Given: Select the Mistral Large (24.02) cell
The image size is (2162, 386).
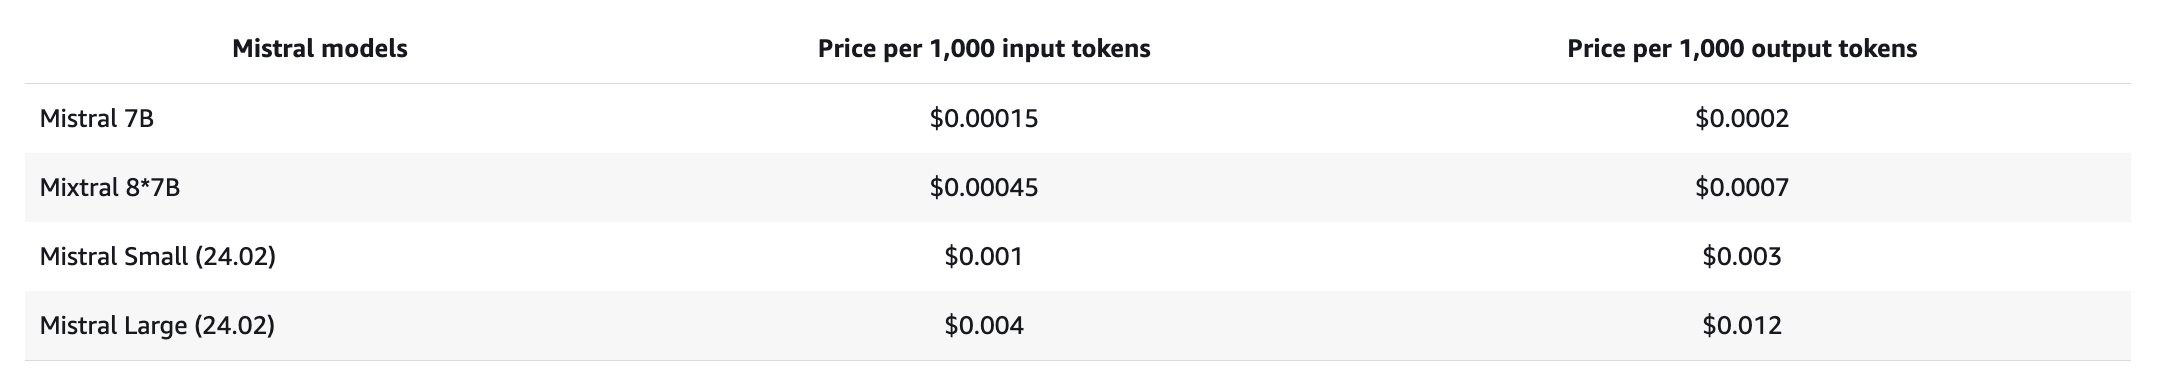Looking at the screenshot, I should [x=157, y=326].
